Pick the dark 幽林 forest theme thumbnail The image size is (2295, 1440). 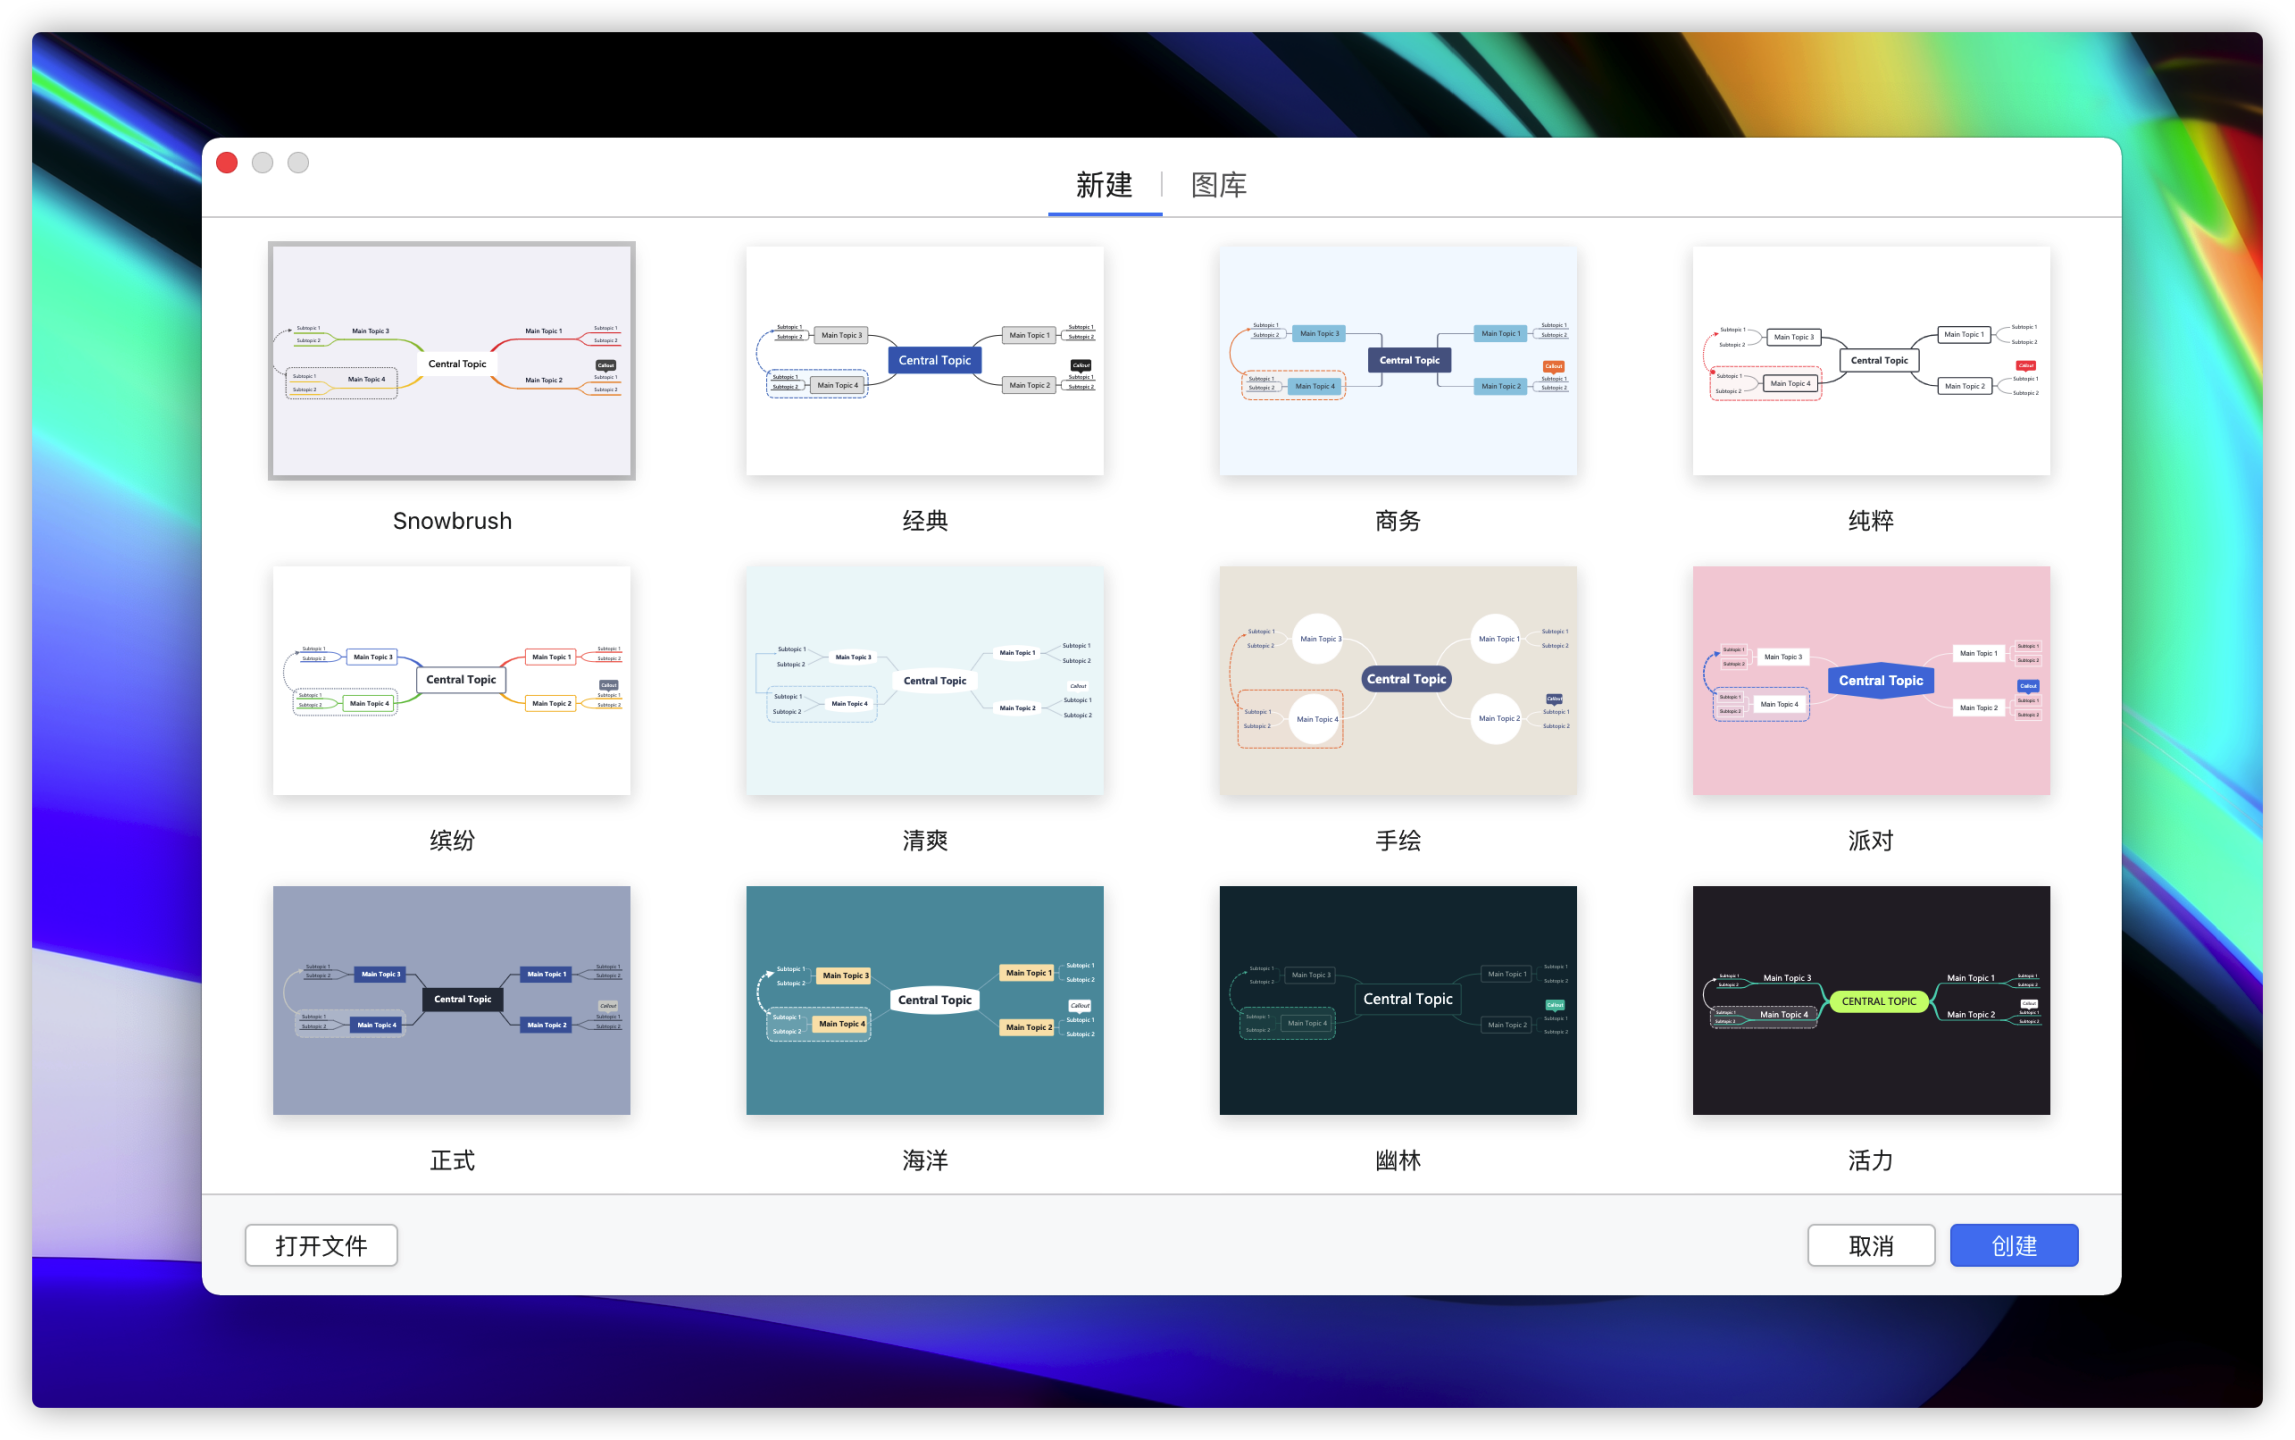click(1397, 1000)
